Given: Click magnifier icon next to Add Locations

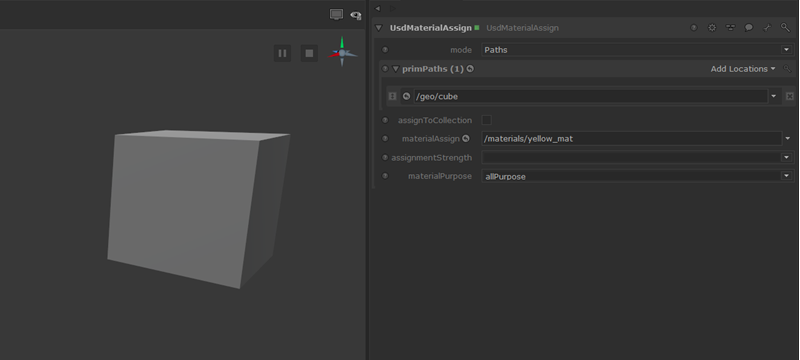Looking at the screenshot, I should point(787,69).
